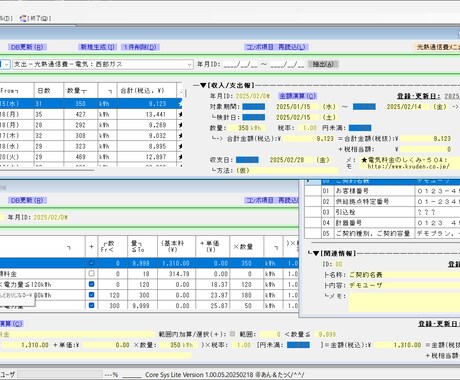
Task: Collapse the [収入/支出報] section triangle
Action: click(204, 85)
